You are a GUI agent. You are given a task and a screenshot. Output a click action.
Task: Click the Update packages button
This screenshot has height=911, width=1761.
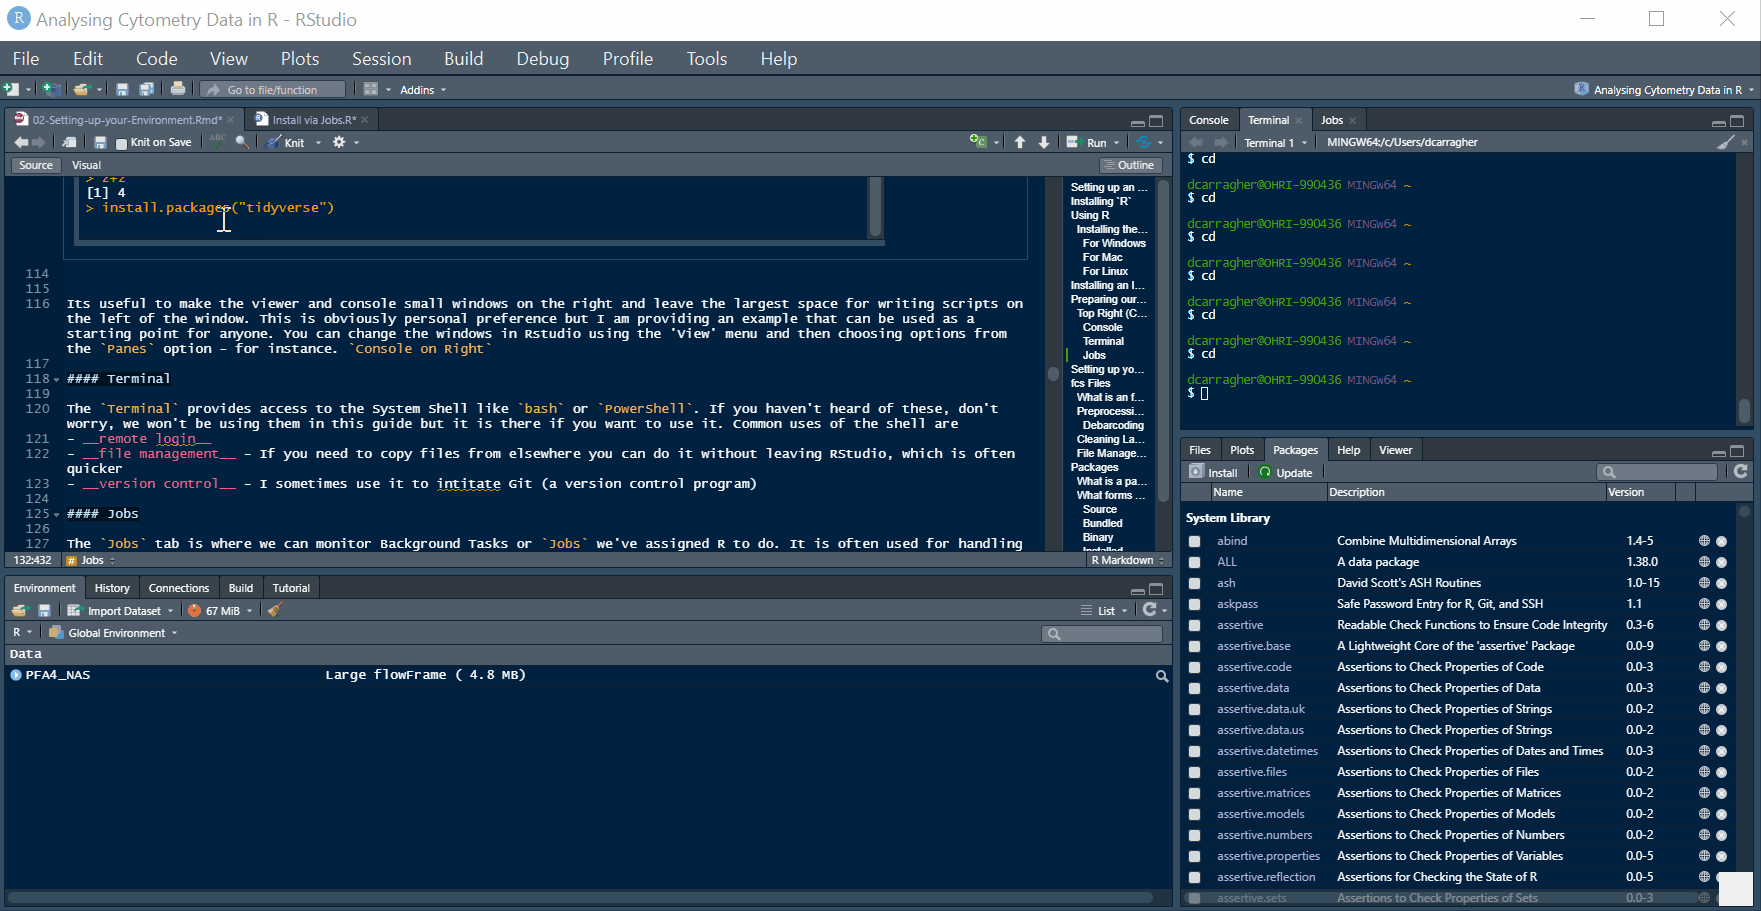[1285, 472]
